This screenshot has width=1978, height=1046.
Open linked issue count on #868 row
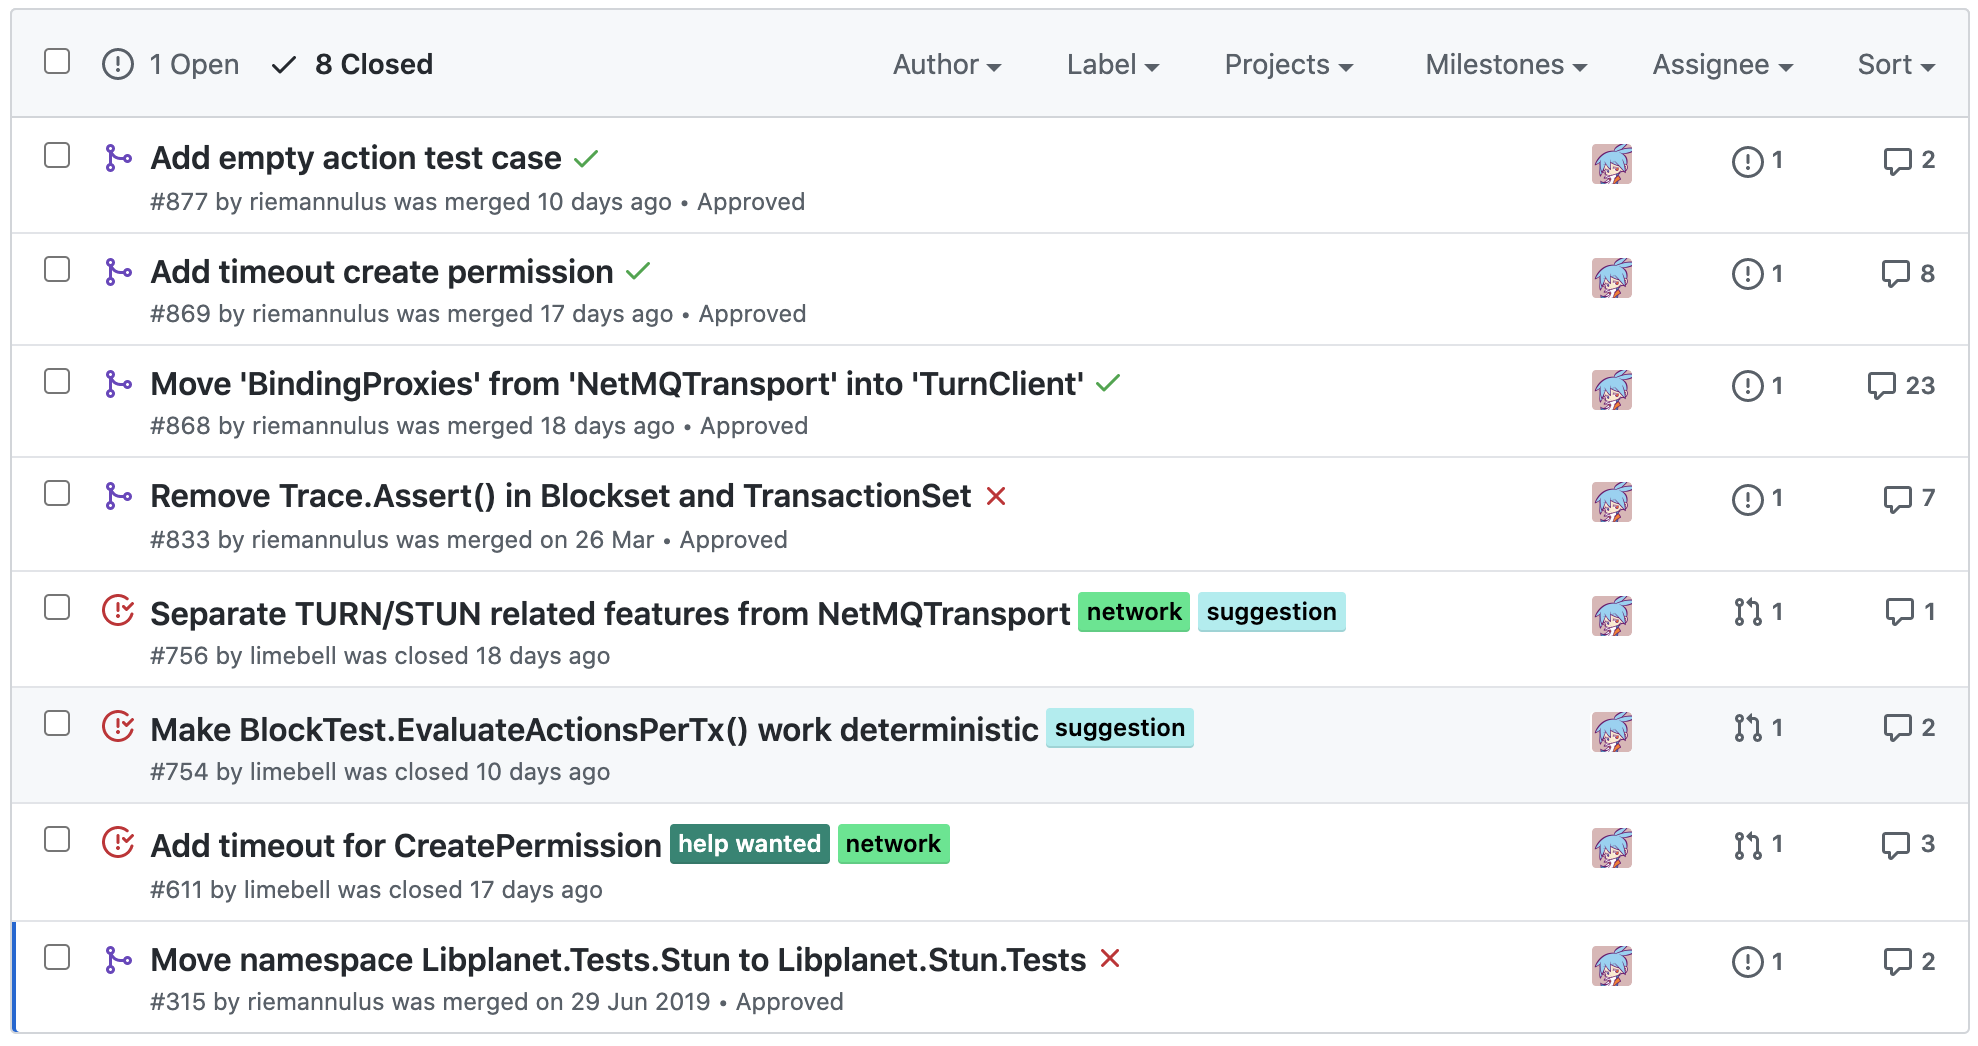tap(1758, 386)
